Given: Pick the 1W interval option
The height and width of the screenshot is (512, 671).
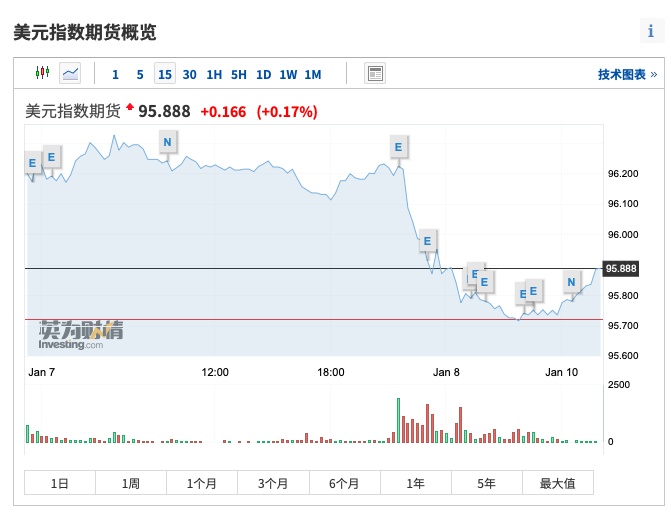Looking at the screenshot, I should tap(288, 74).
